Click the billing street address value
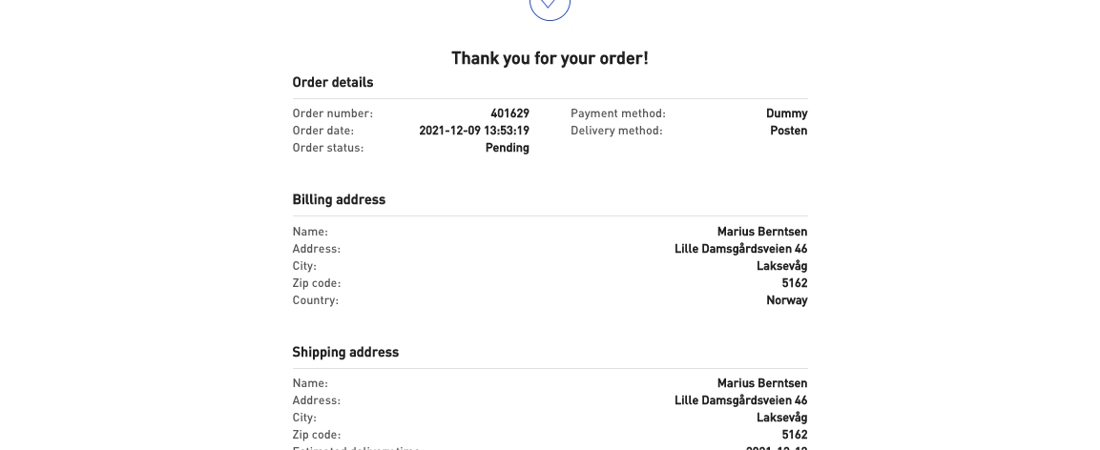Viewport: 1100px width, 450px height. [x=740, y=249]
